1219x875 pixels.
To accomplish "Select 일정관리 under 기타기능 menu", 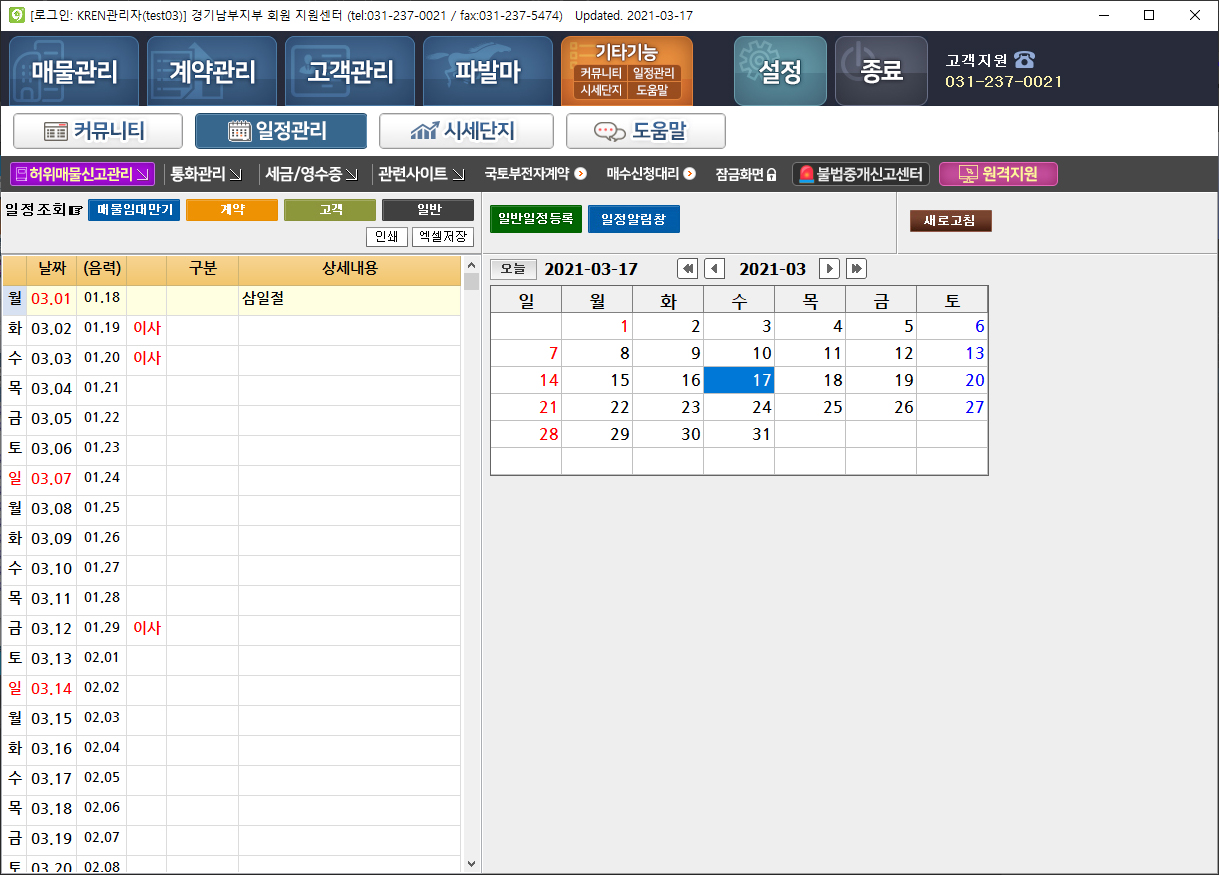I will pyautogui.click(x=654, y=72).
